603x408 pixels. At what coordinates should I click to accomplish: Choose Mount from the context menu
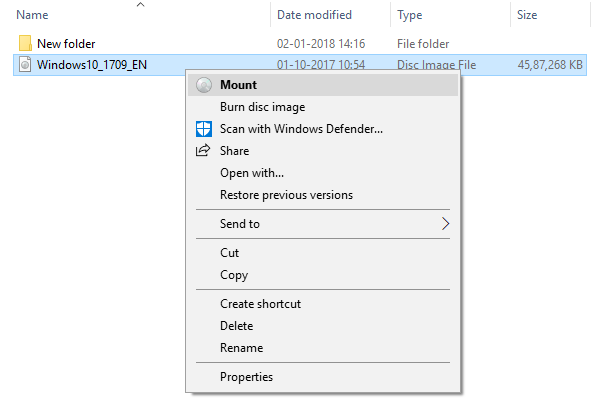pos(323,85)
